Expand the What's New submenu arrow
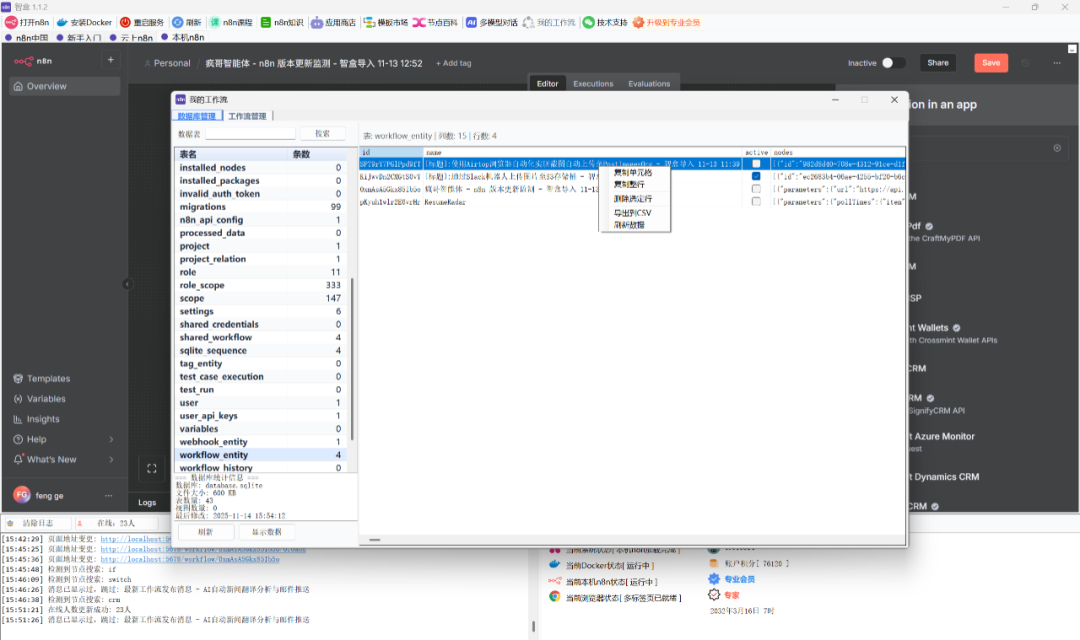The width and height of the screenshot is (1080, 640). pyautogui.click(x=111, y=460)
